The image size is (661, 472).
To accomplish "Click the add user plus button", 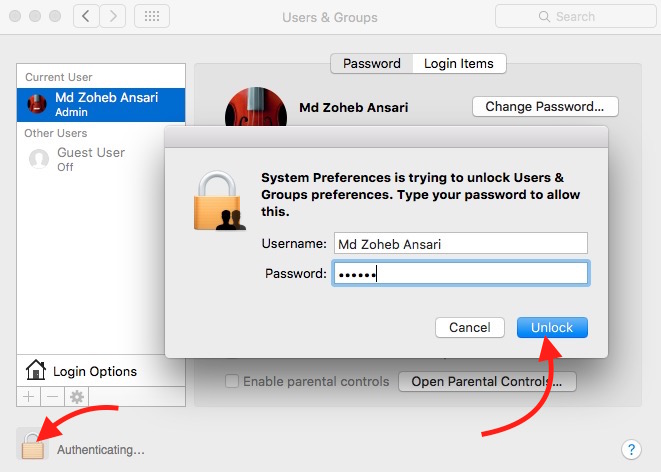I will click(x=28, y=397).
